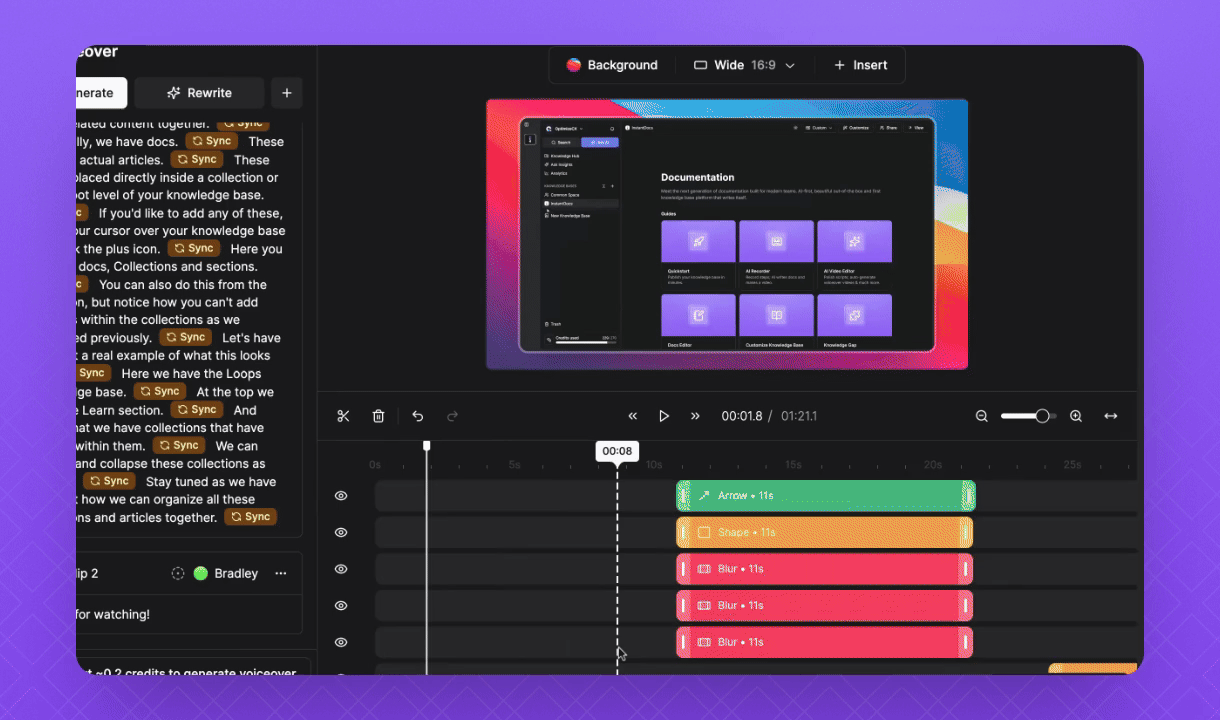Click the plus button beside Rewrite
1220x720 pixels.
287,93
